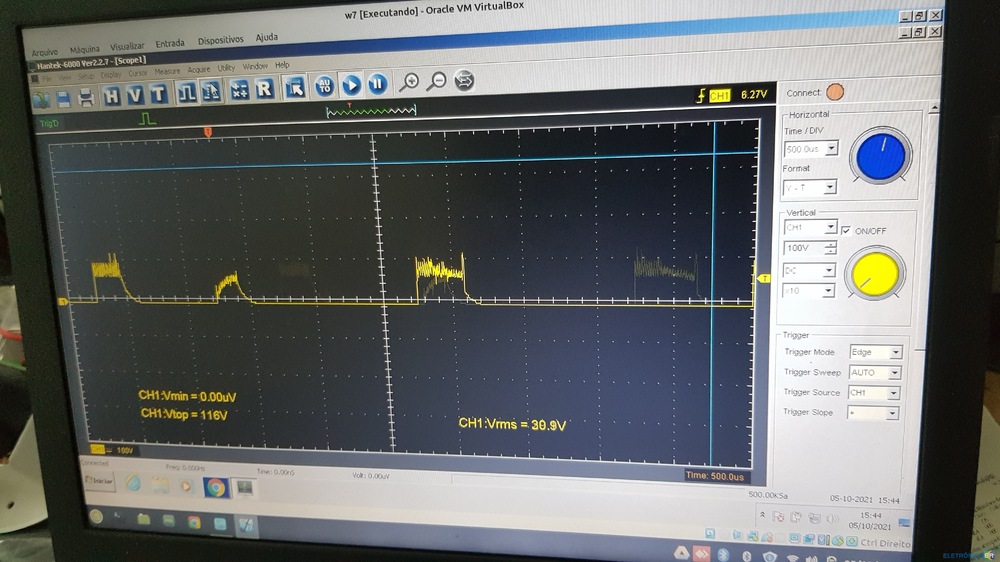Expand Trigger Source dropdown showing CH1

click(893, 393)
